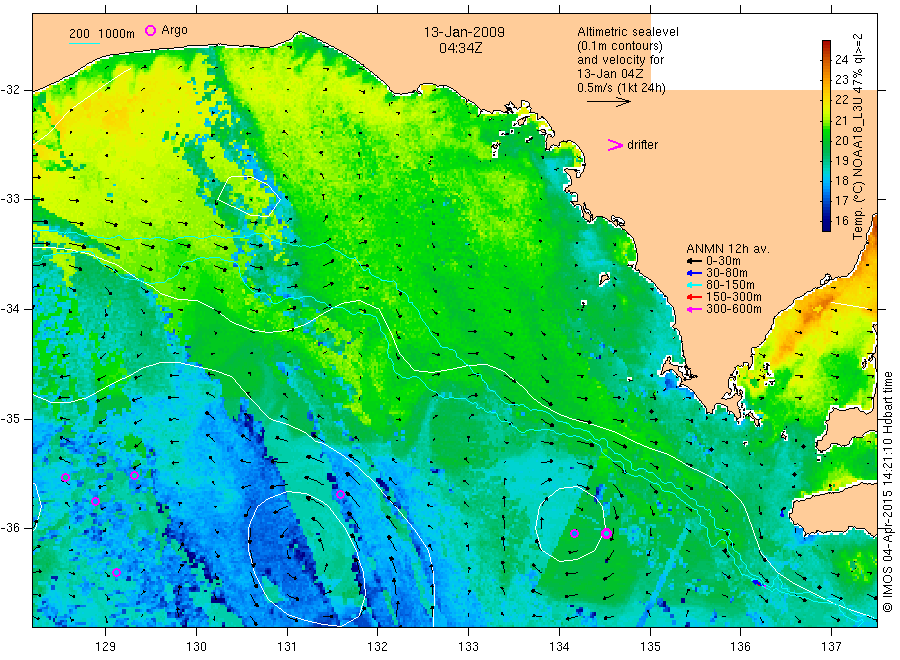
Task: Select the Argo marker near 129.3°E, 35.5°S
Action: pos(134,475)
